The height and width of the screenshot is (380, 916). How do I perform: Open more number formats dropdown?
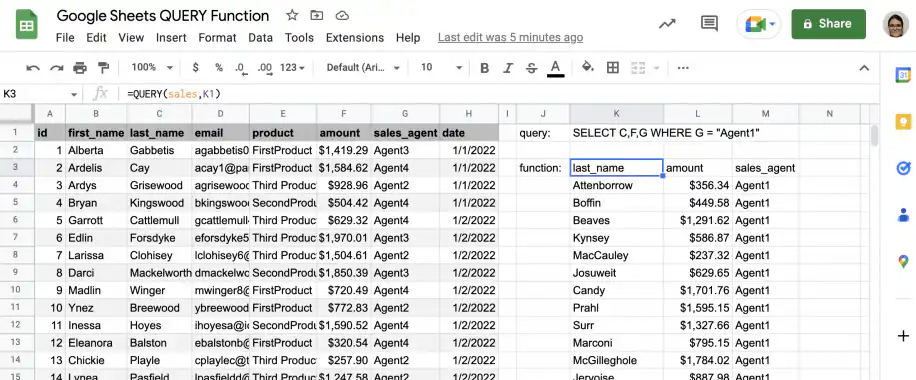[x=293, y=68]
